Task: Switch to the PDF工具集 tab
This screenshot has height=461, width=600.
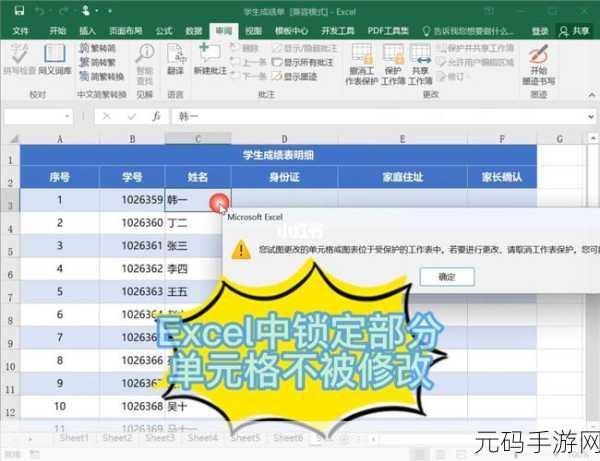Action: click(388, 31)
